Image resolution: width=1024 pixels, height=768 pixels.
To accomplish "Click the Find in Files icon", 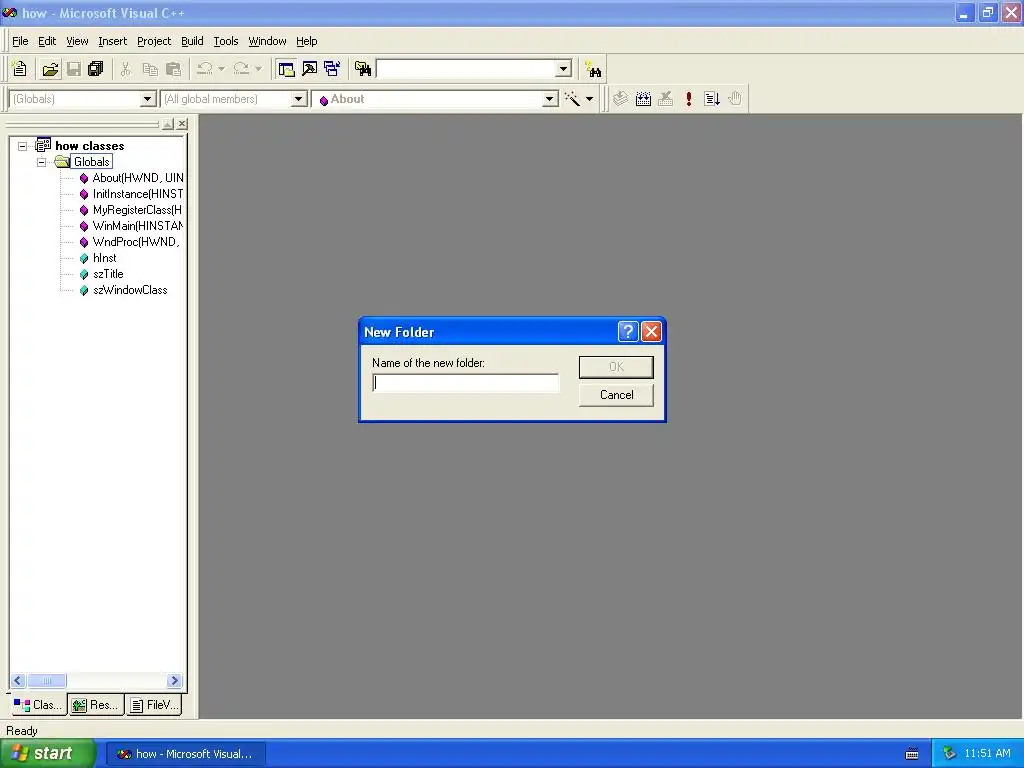I will pos(363,69).
